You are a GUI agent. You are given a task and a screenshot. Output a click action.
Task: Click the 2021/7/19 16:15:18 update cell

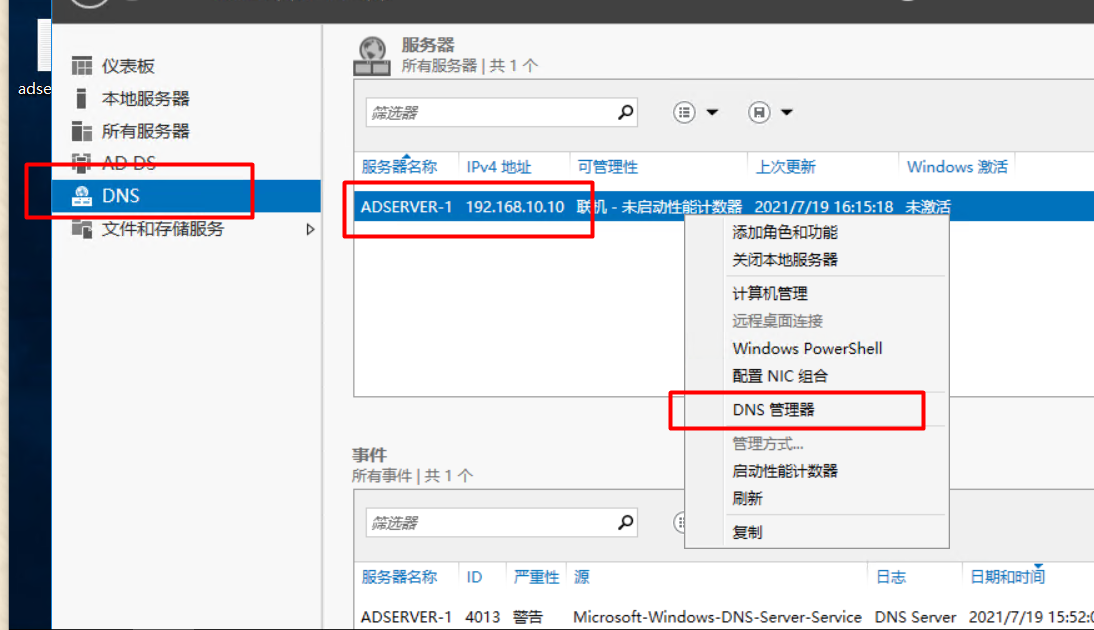tap(823, 207)
